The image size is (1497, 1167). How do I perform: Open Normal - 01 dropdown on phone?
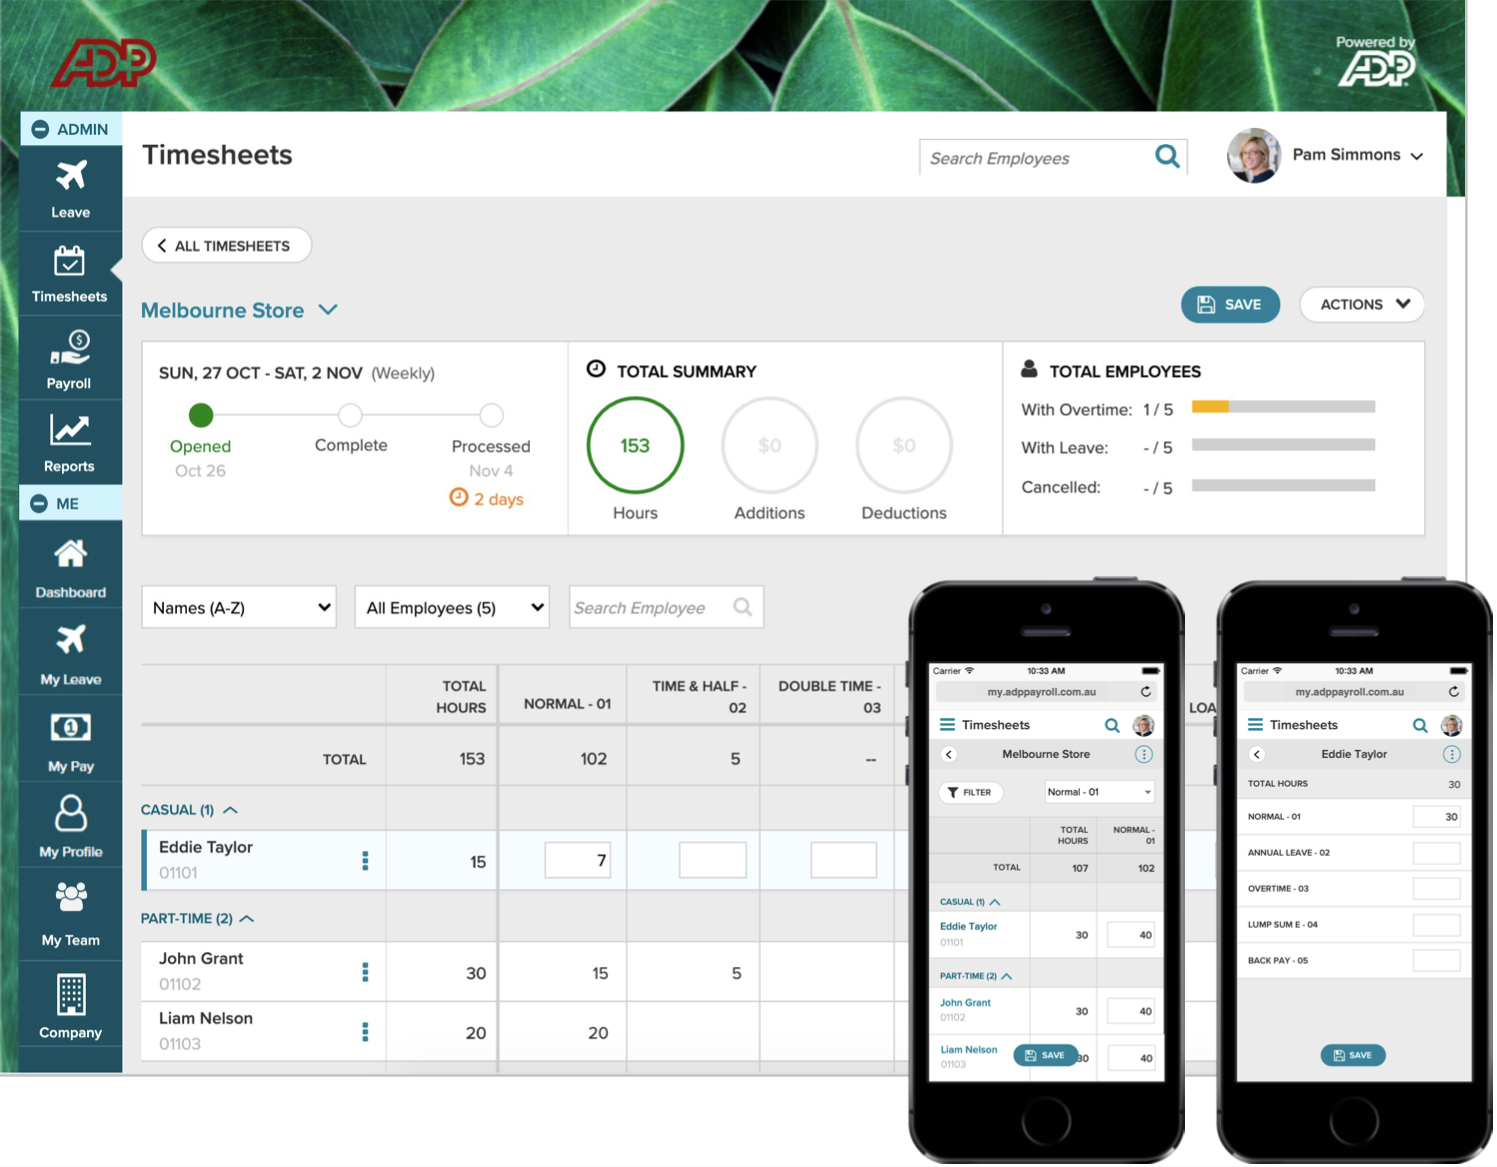(1099, 793)
